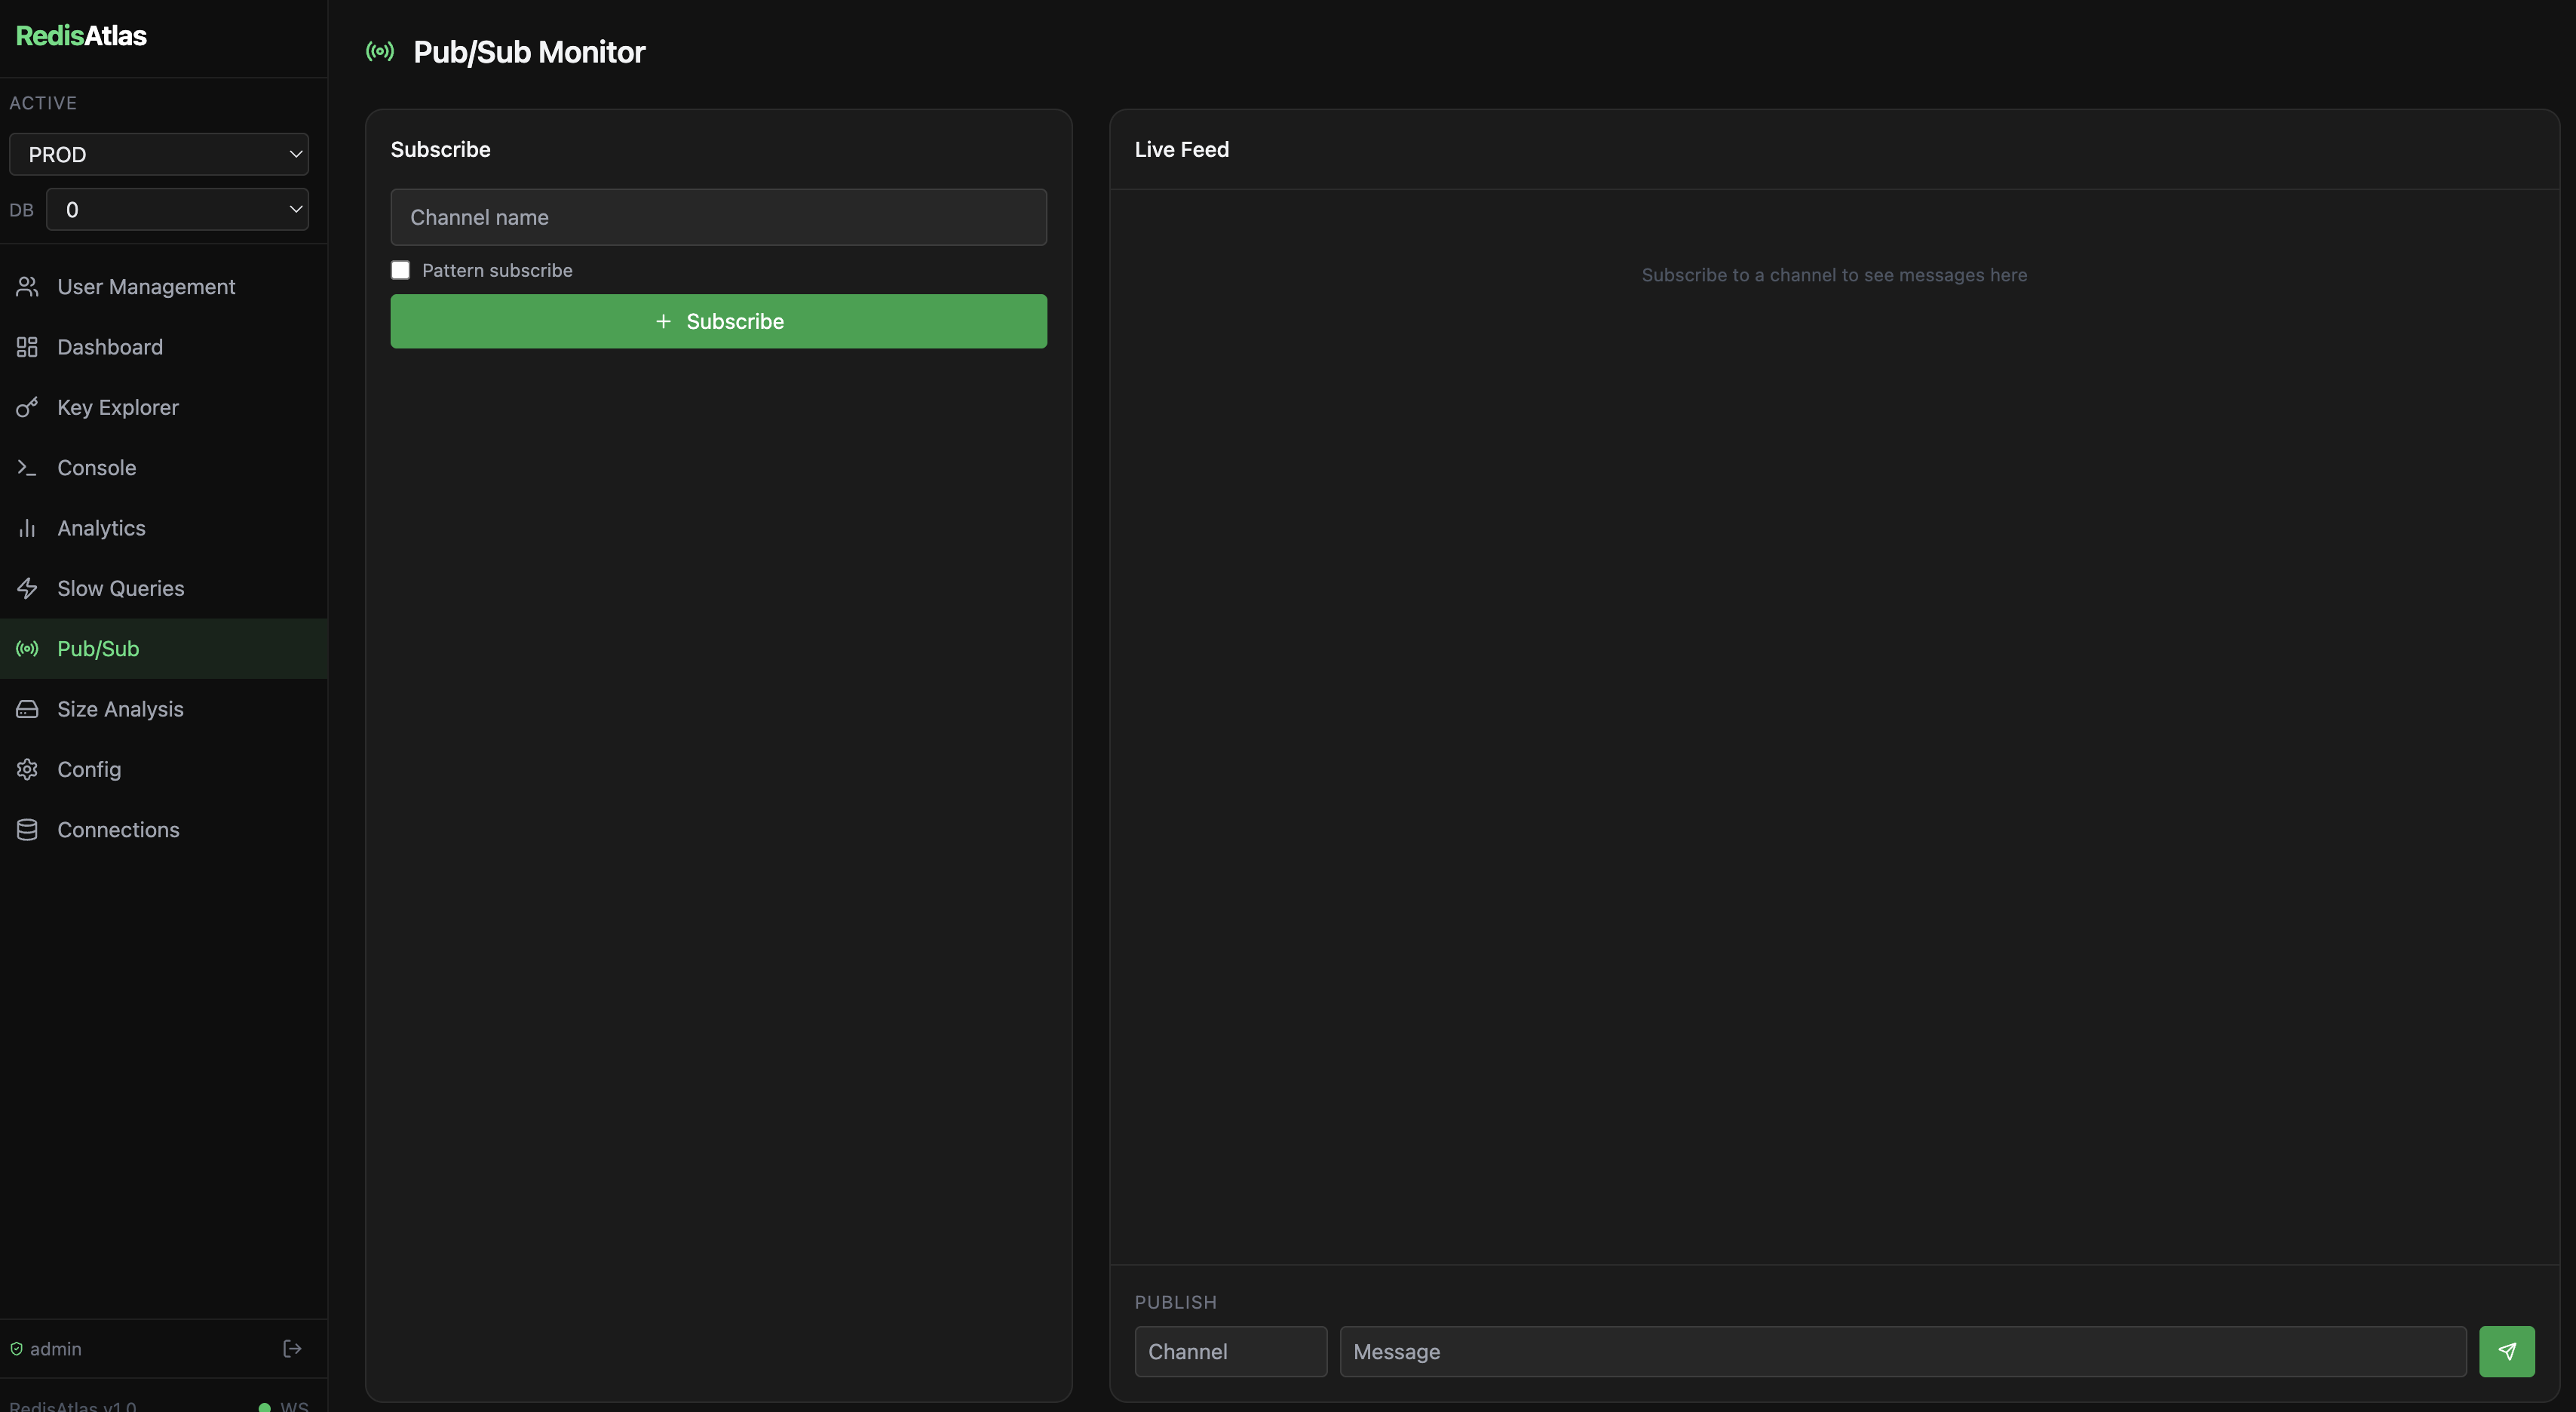Click the Slow Queries lightning icon

point(27,588)
